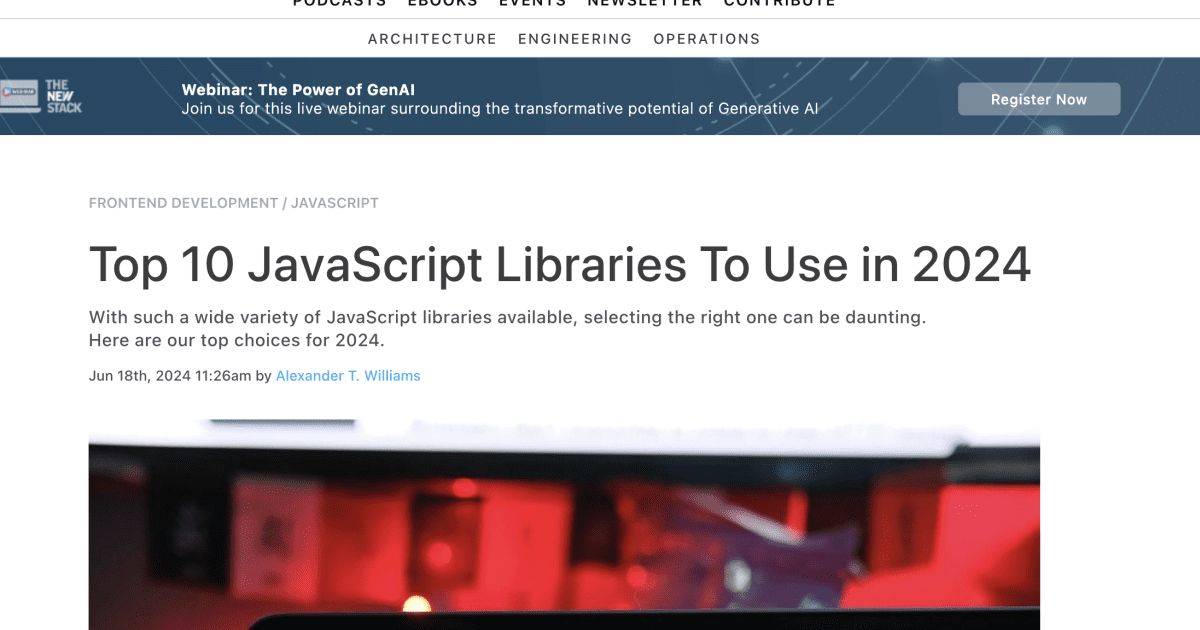Switch to the ARCHITECTURE section tab

432,39
